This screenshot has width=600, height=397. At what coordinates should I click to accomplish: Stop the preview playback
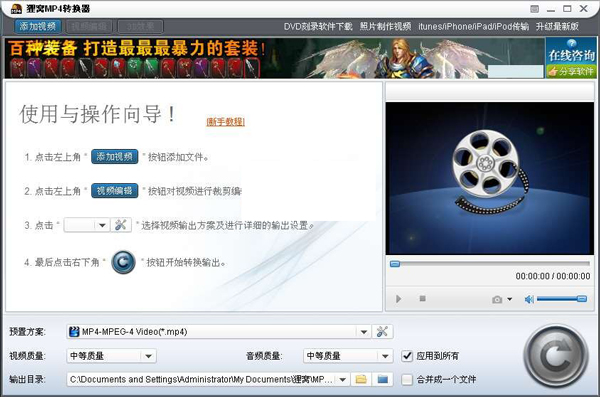[x=422, y=299]
